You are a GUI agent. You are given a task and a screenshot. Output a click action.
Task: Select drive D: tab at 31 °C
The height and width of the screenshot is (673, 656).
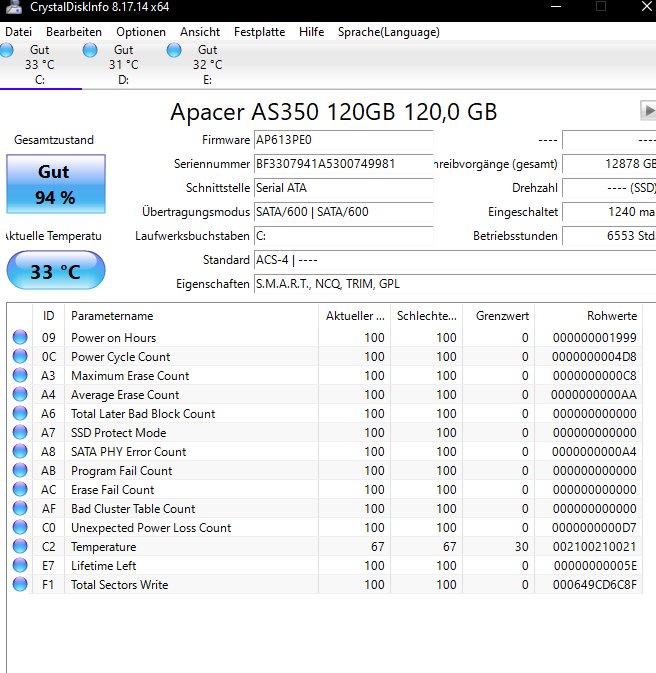(x=123, y=65)
